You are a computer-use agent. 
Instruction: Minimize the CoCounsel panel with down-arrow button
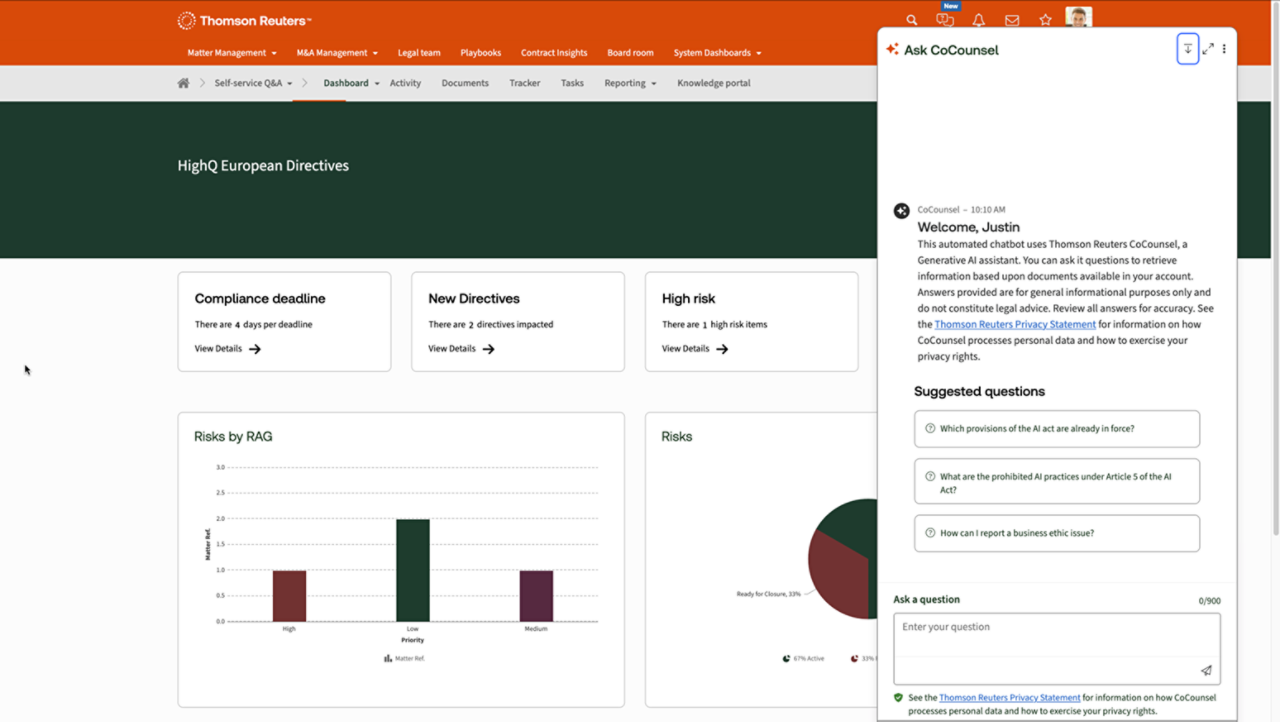[x=1187, y=49]
